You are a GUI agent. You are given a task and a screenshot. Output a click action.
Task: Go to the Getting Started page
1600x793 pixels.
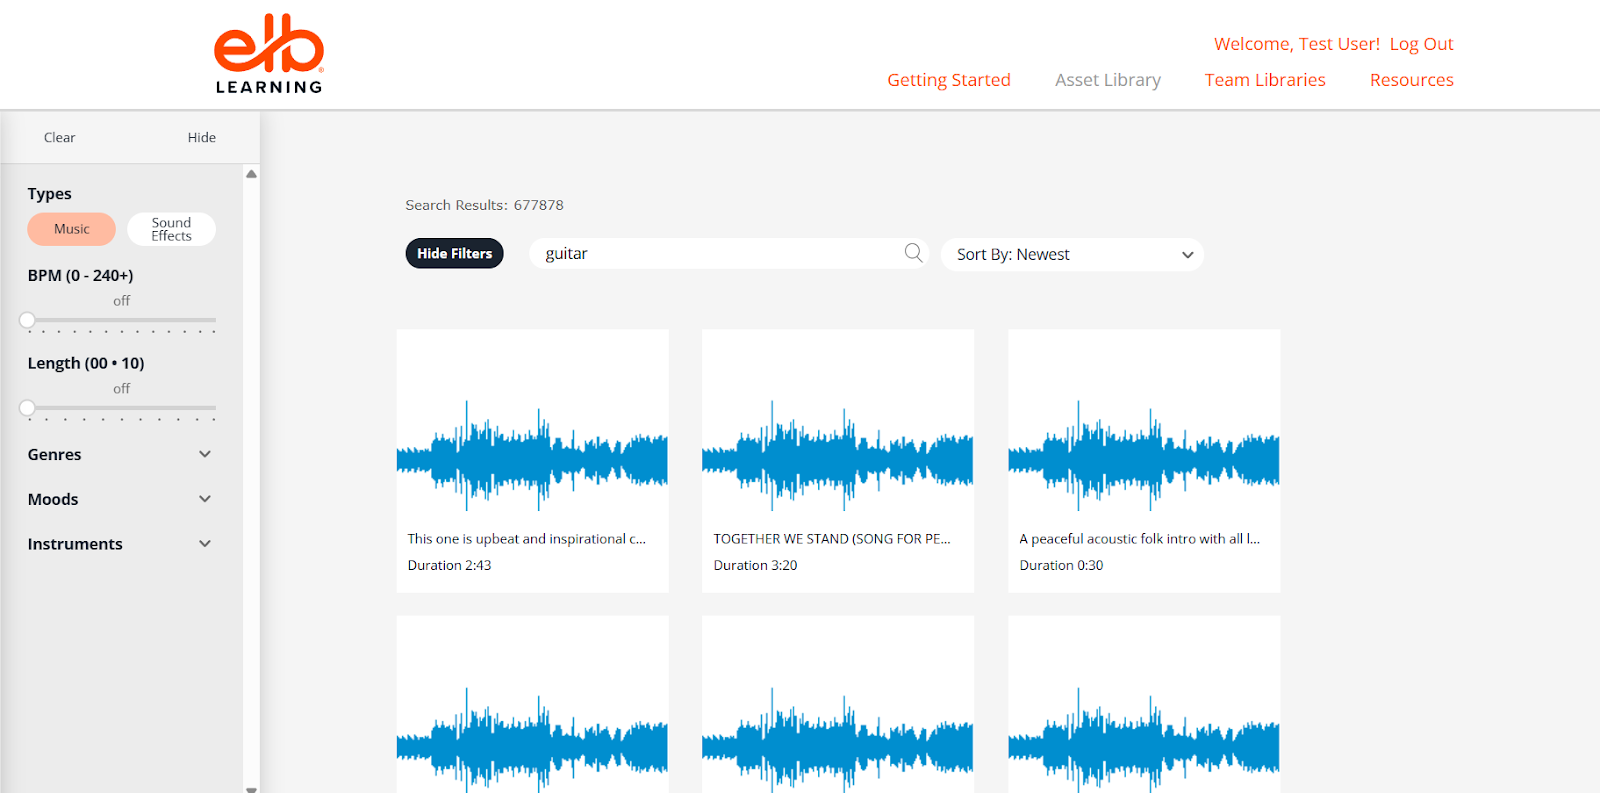(x=948, y=80)
